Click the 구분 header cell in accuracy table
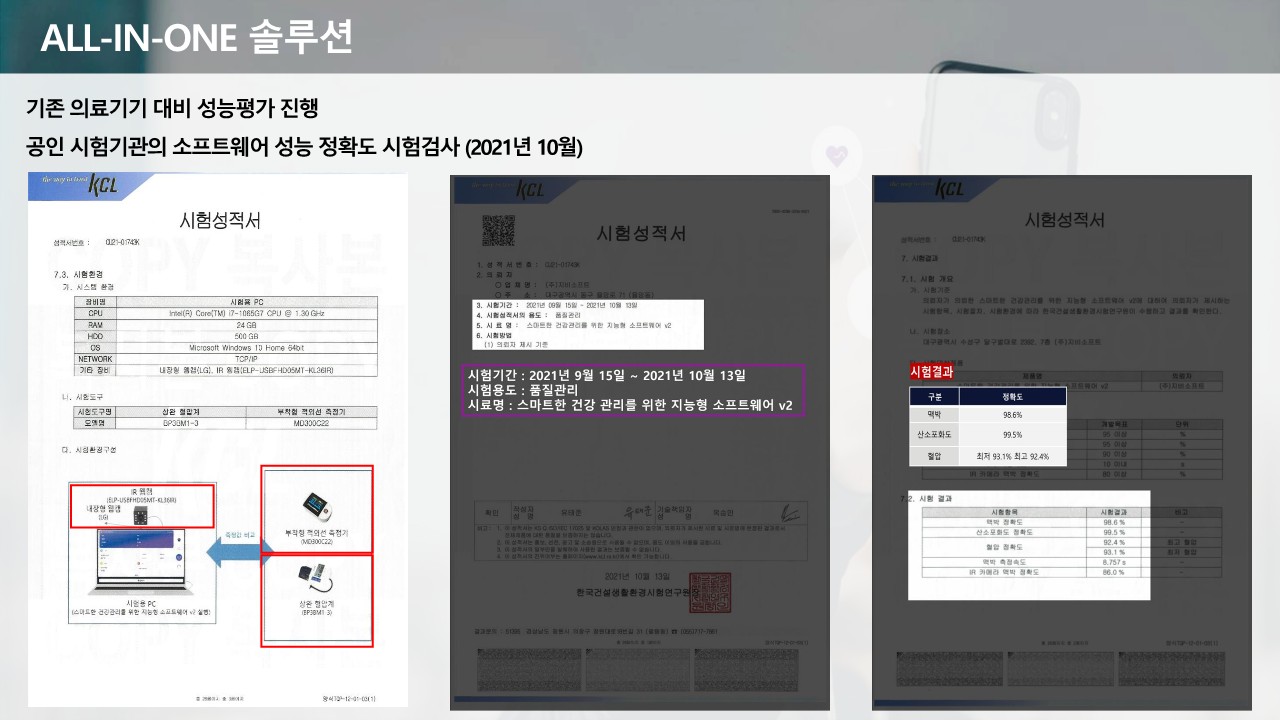Viewport: 1280px width, 720px height. pos(935,397)
